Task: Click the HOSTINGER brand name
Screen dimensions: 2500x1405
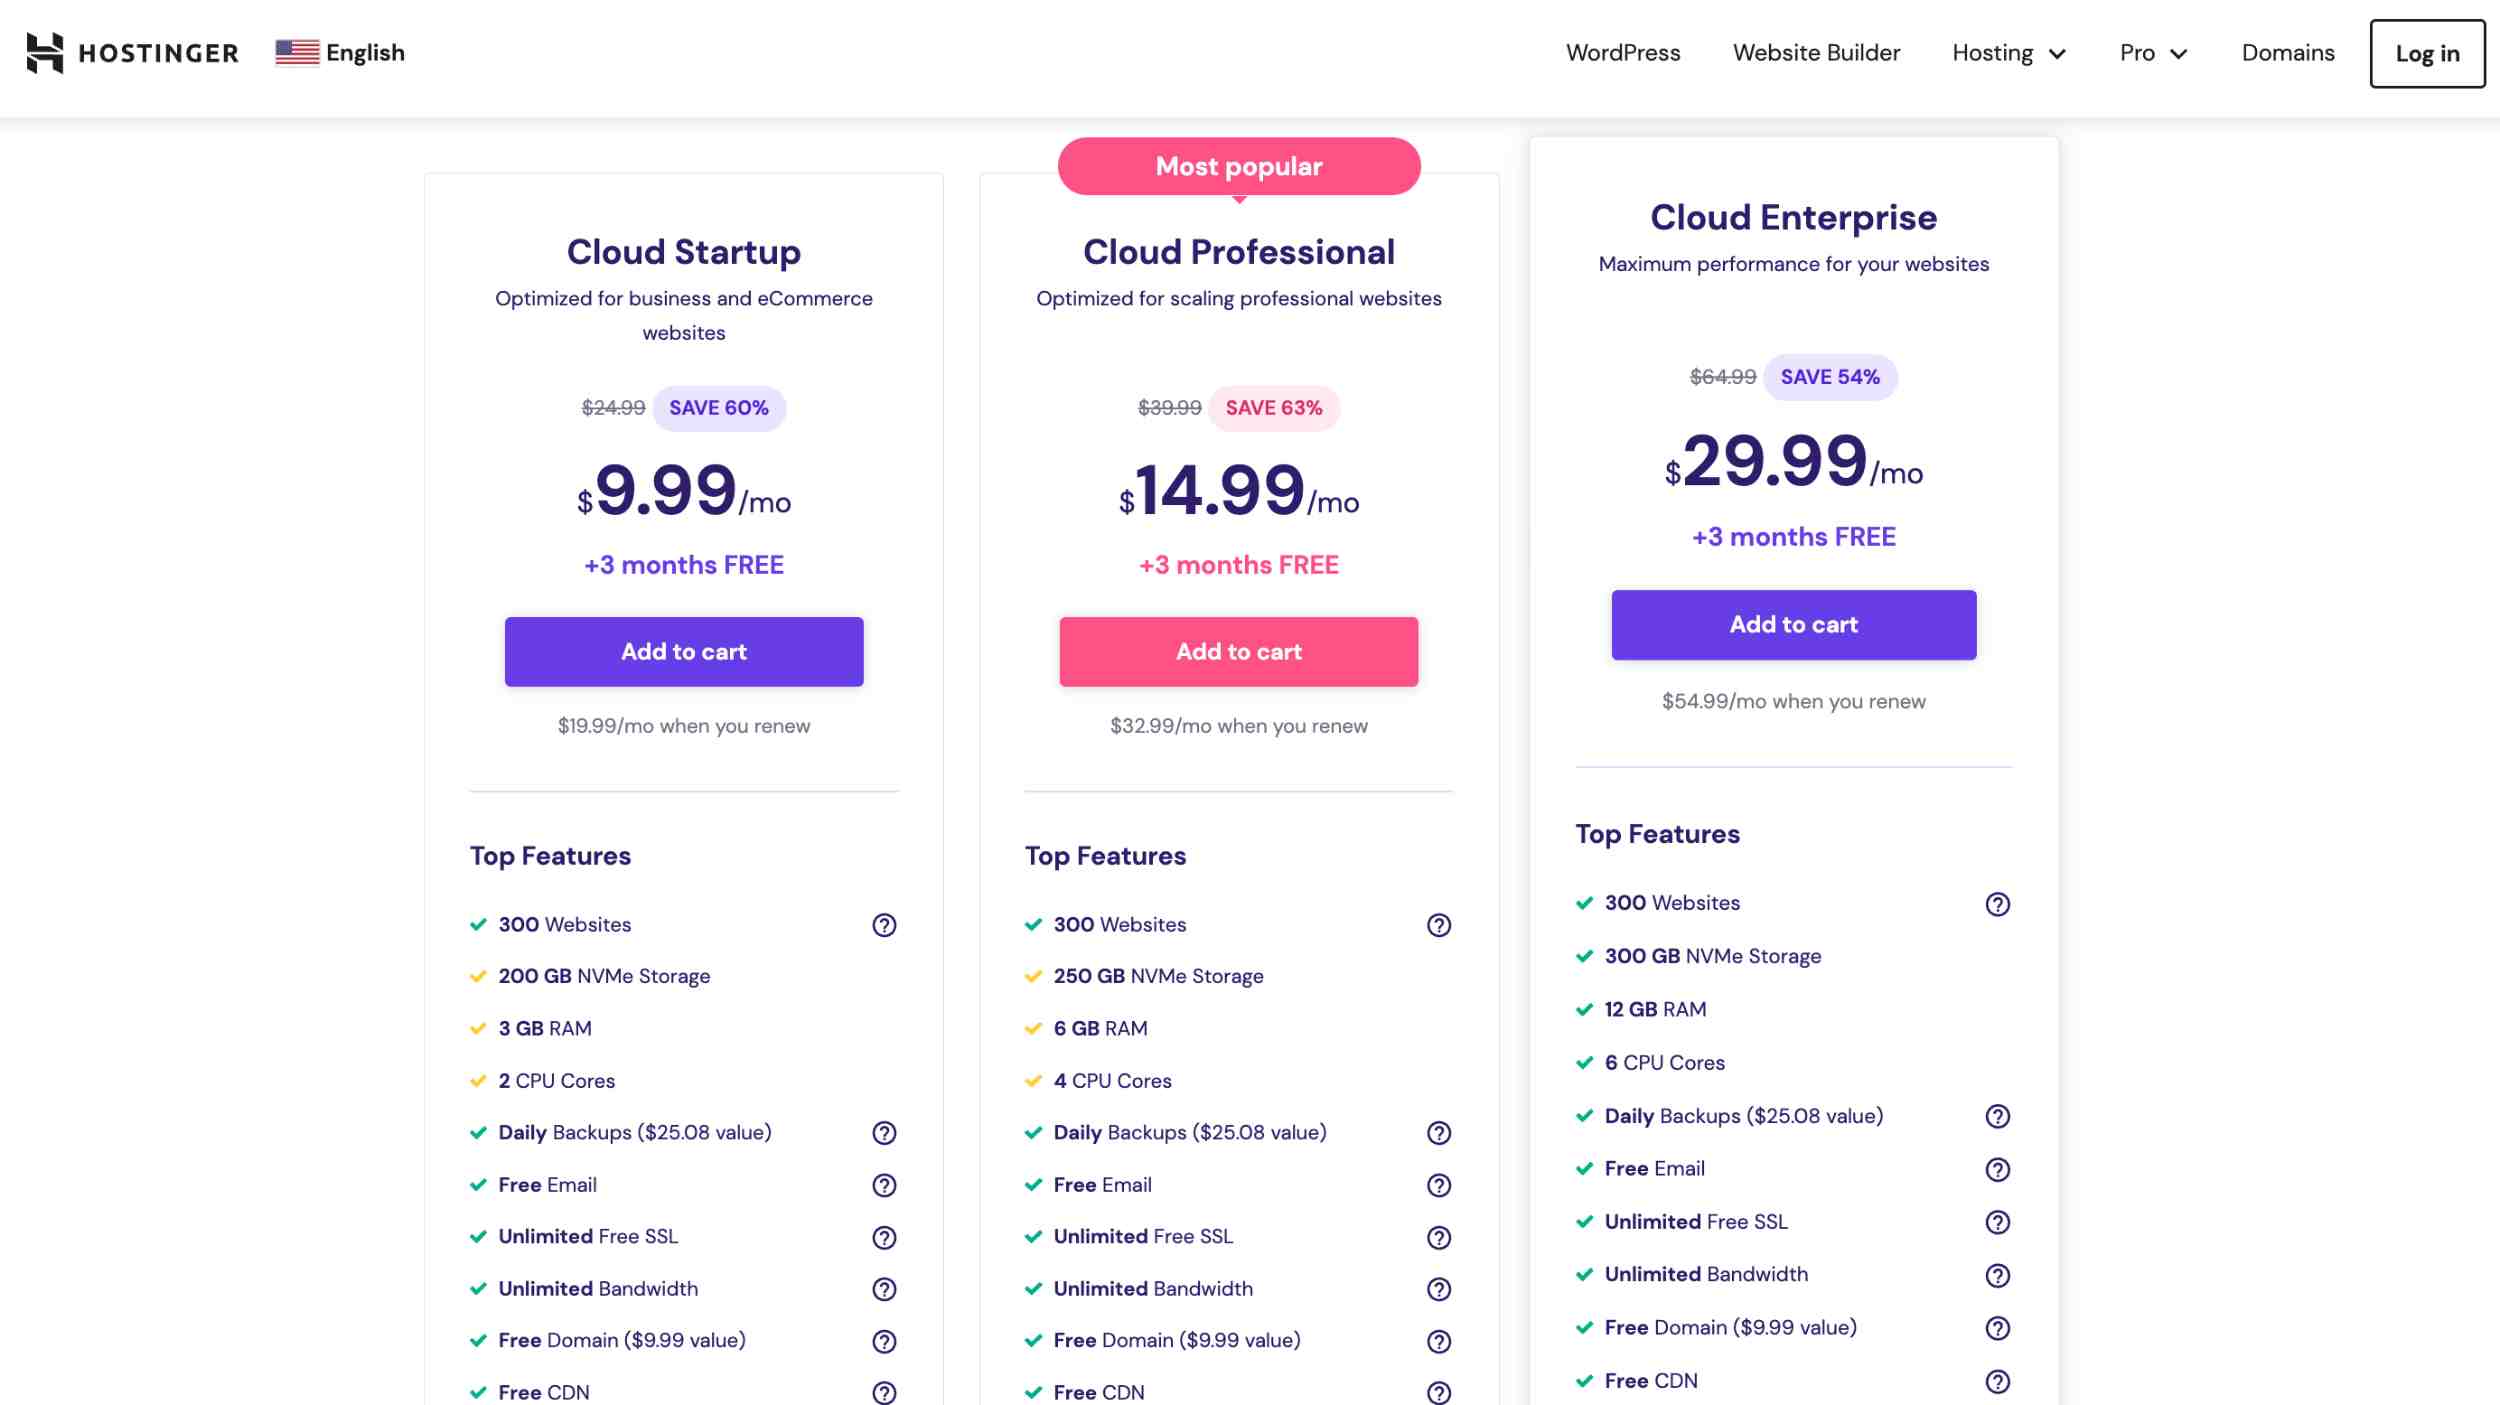Action: pos(159,53)
